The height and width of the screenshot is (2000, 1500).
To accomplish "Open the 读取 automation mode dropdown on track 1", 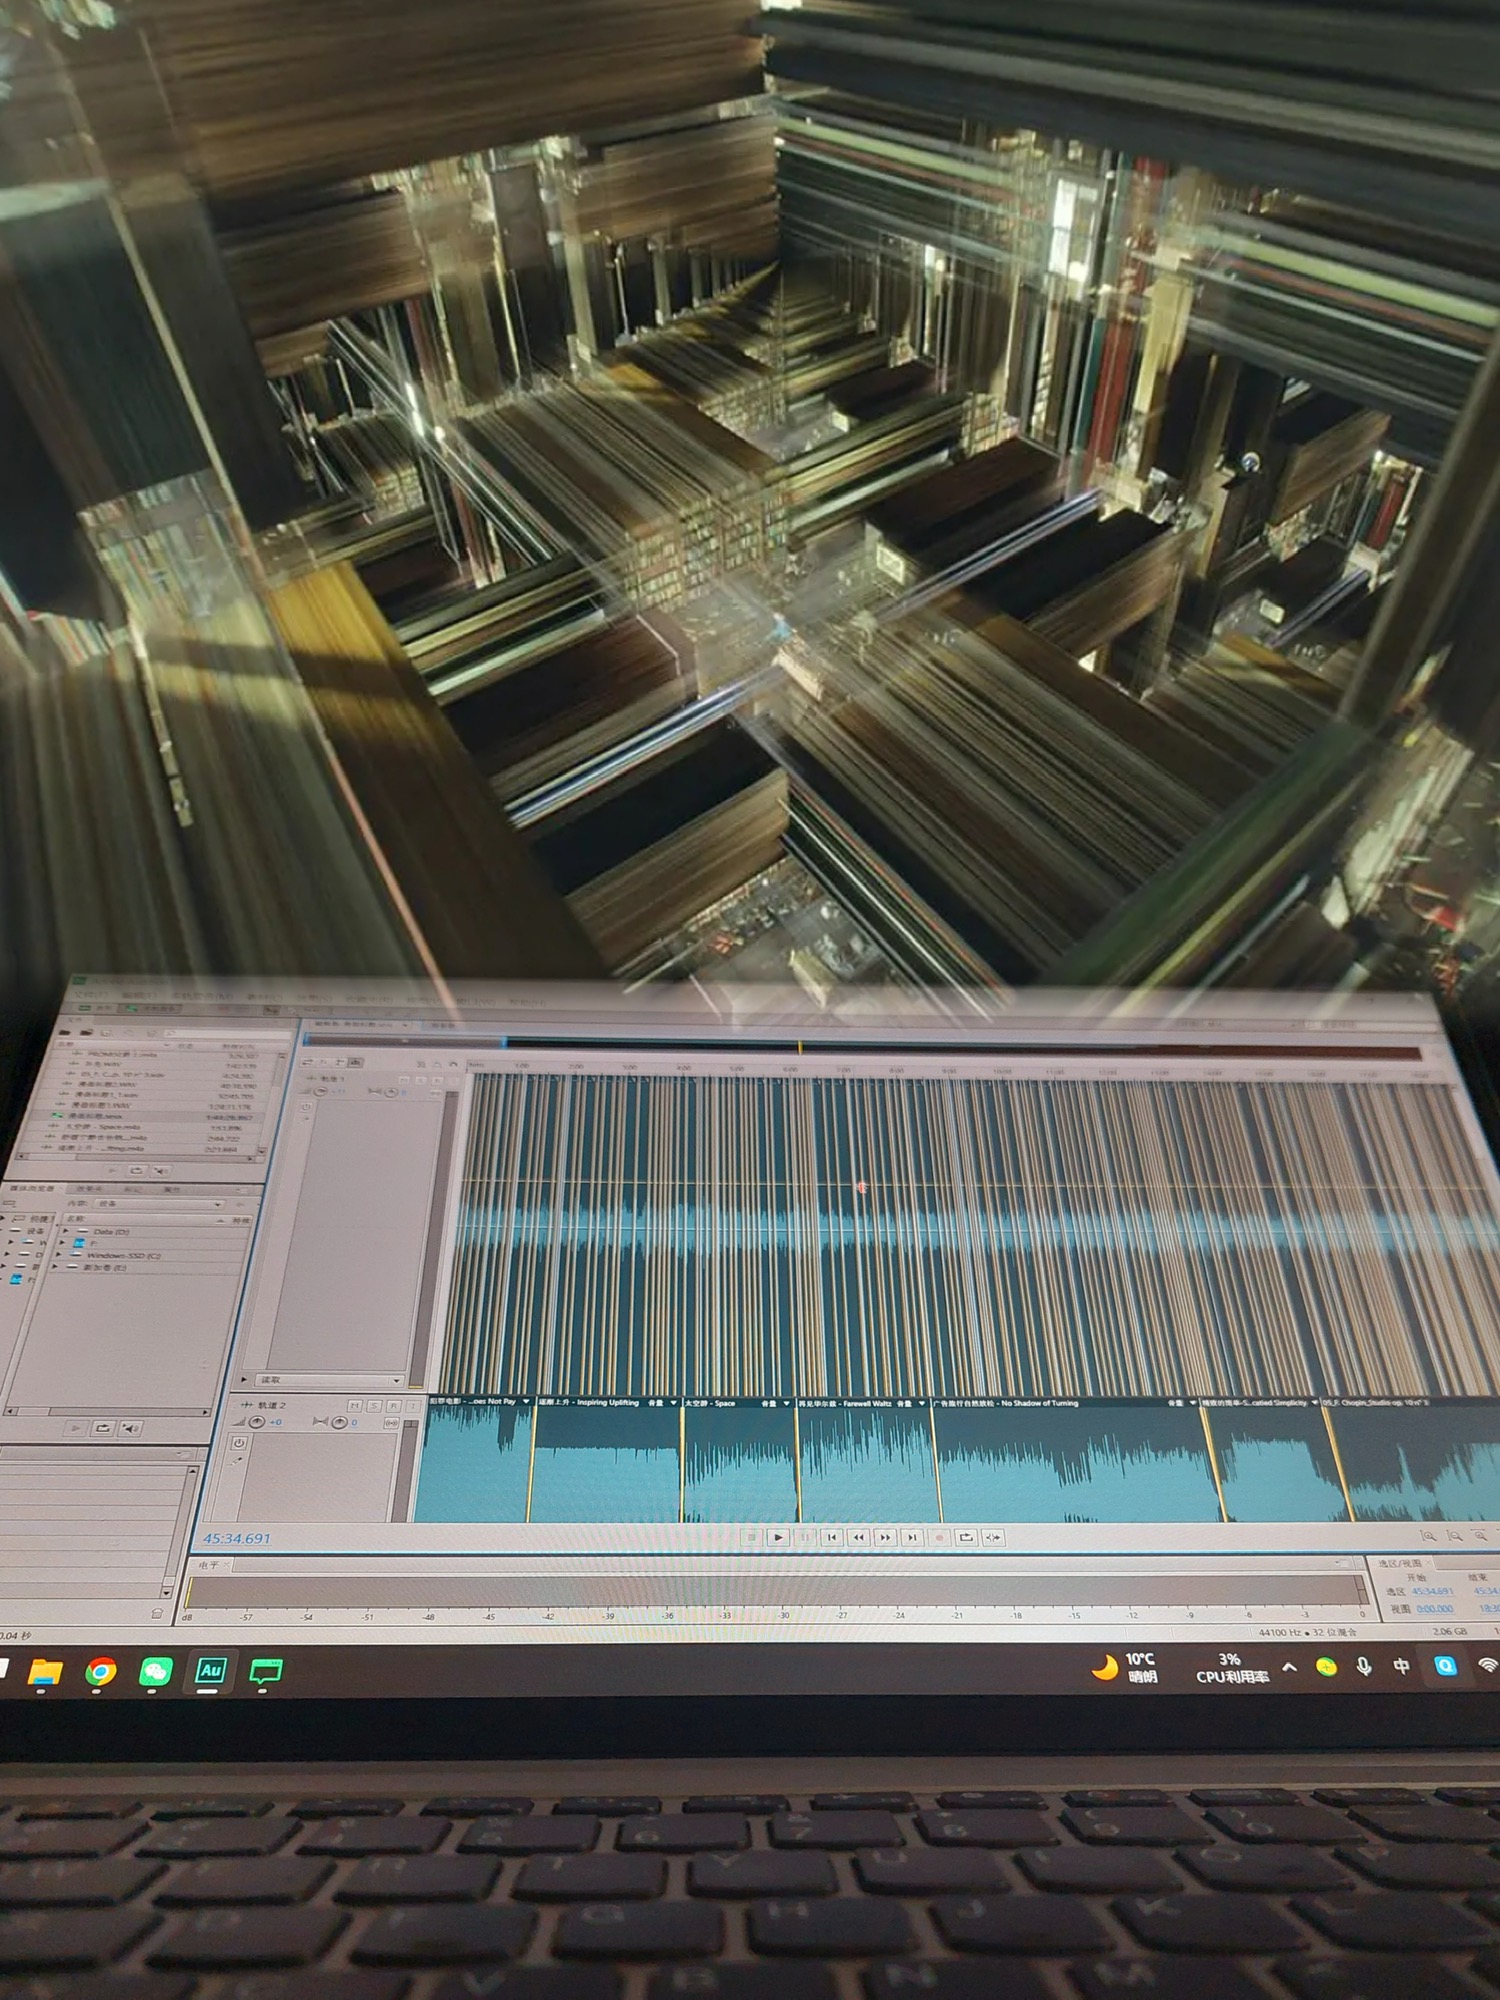I will pyautogui.click(x=397, y=1380).
